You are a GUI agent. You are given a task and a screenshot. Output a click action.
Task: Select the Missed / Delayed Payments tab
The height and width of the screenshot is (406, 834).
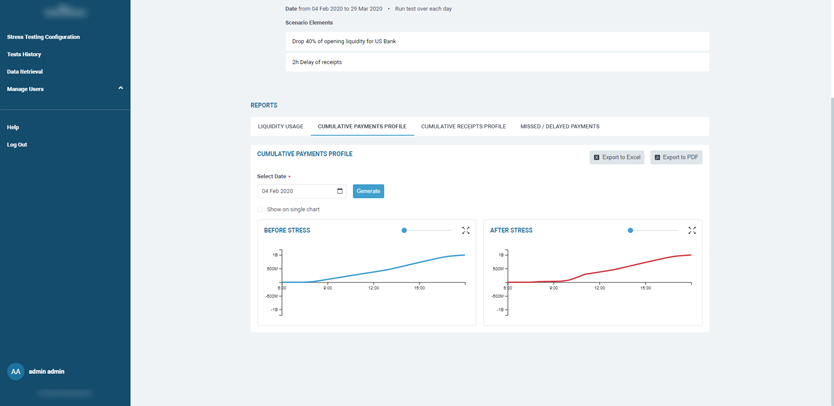559,127
